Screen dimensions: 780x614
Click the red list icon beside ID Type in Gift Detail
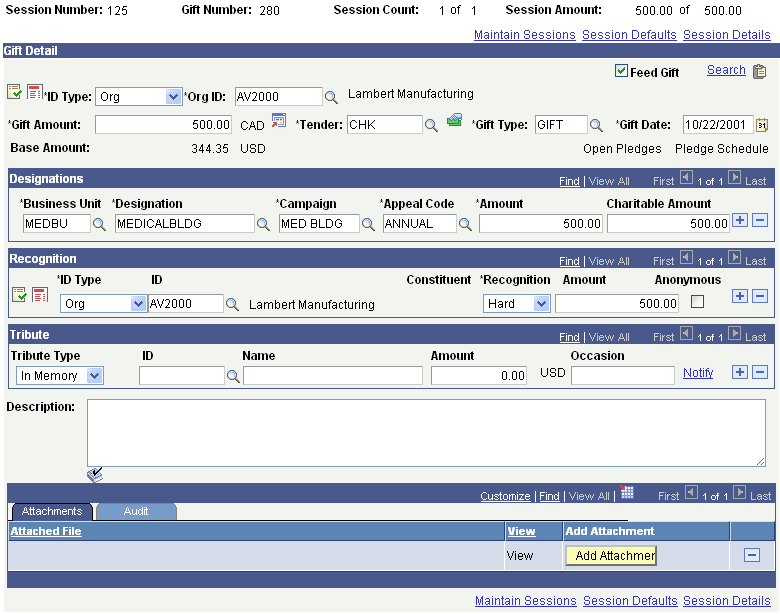click(34, 92)
